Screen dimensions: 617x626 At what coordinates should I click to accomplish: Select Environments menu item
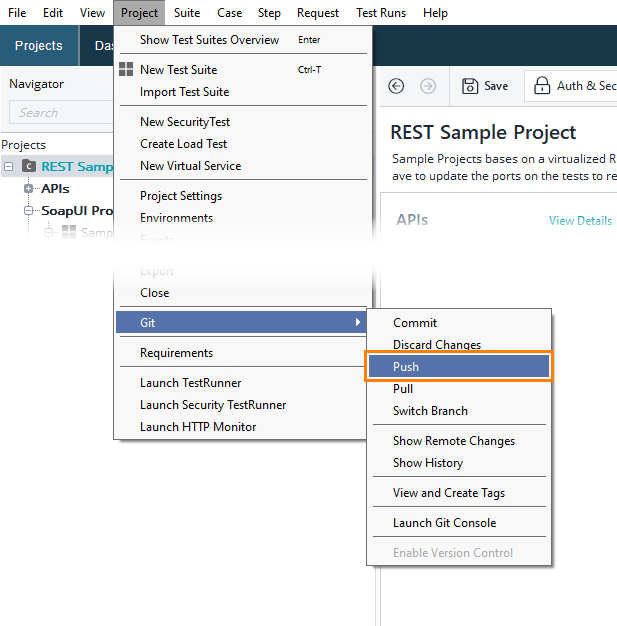click(x=242, y=218)
